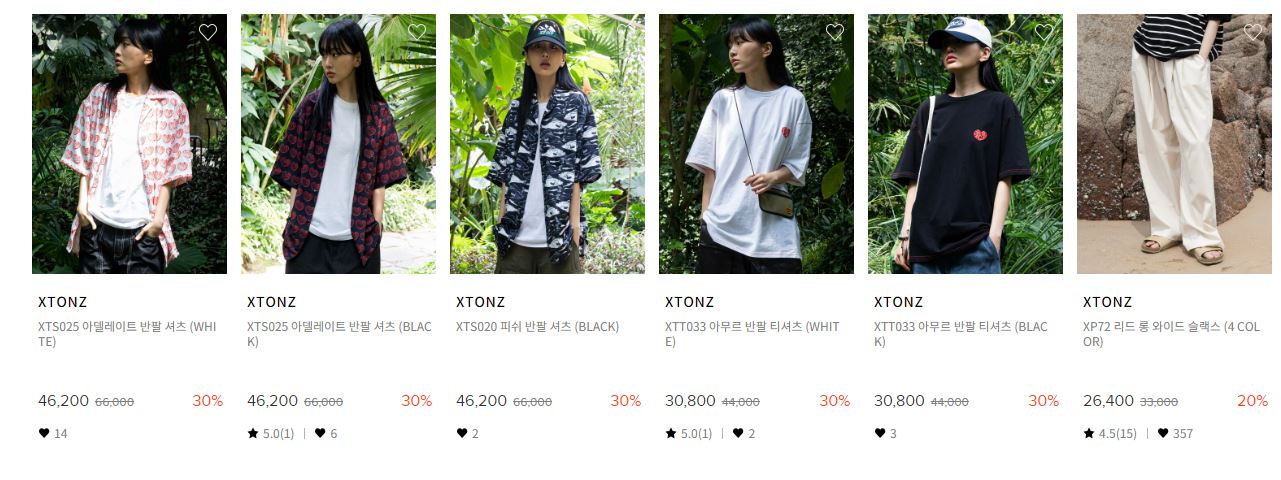Add XTT033 white t-shirt to wishlist
This screenshot has width=1281, height=480.
tap(835, 32)
